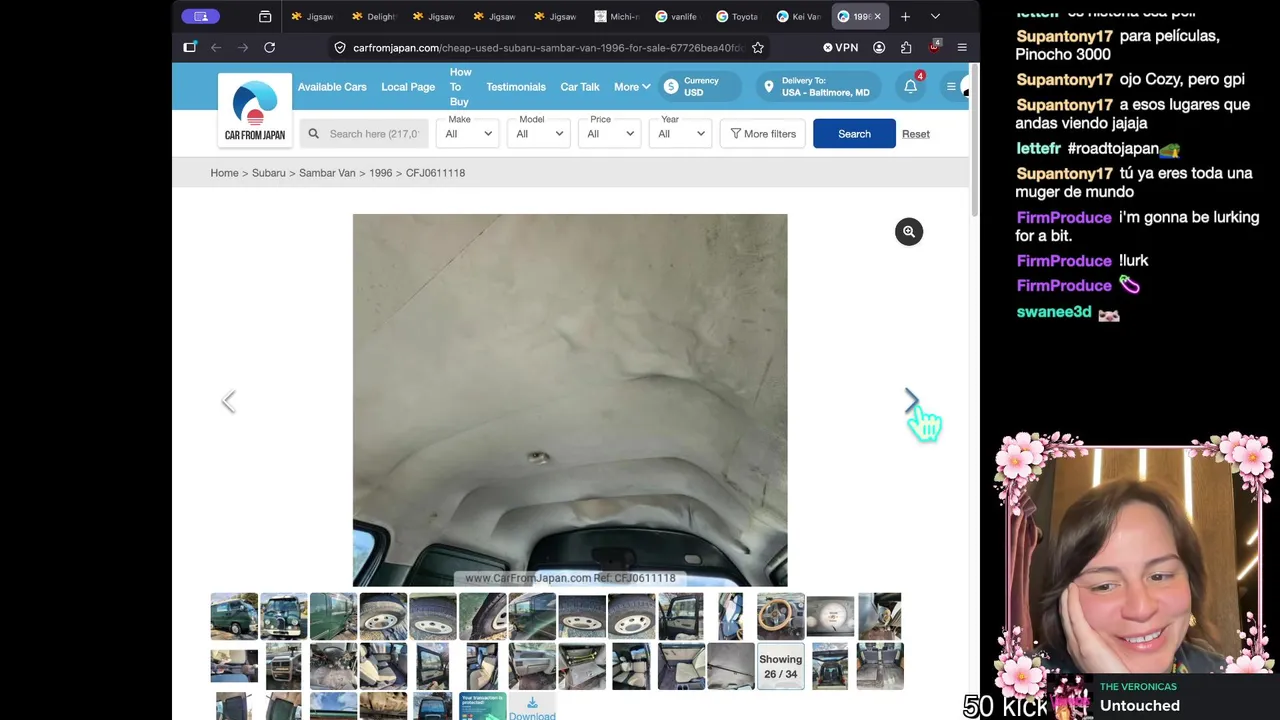Switch to the vanlife Google tab
Viewport: 1280px width, 720px height.
click(677, 16)
